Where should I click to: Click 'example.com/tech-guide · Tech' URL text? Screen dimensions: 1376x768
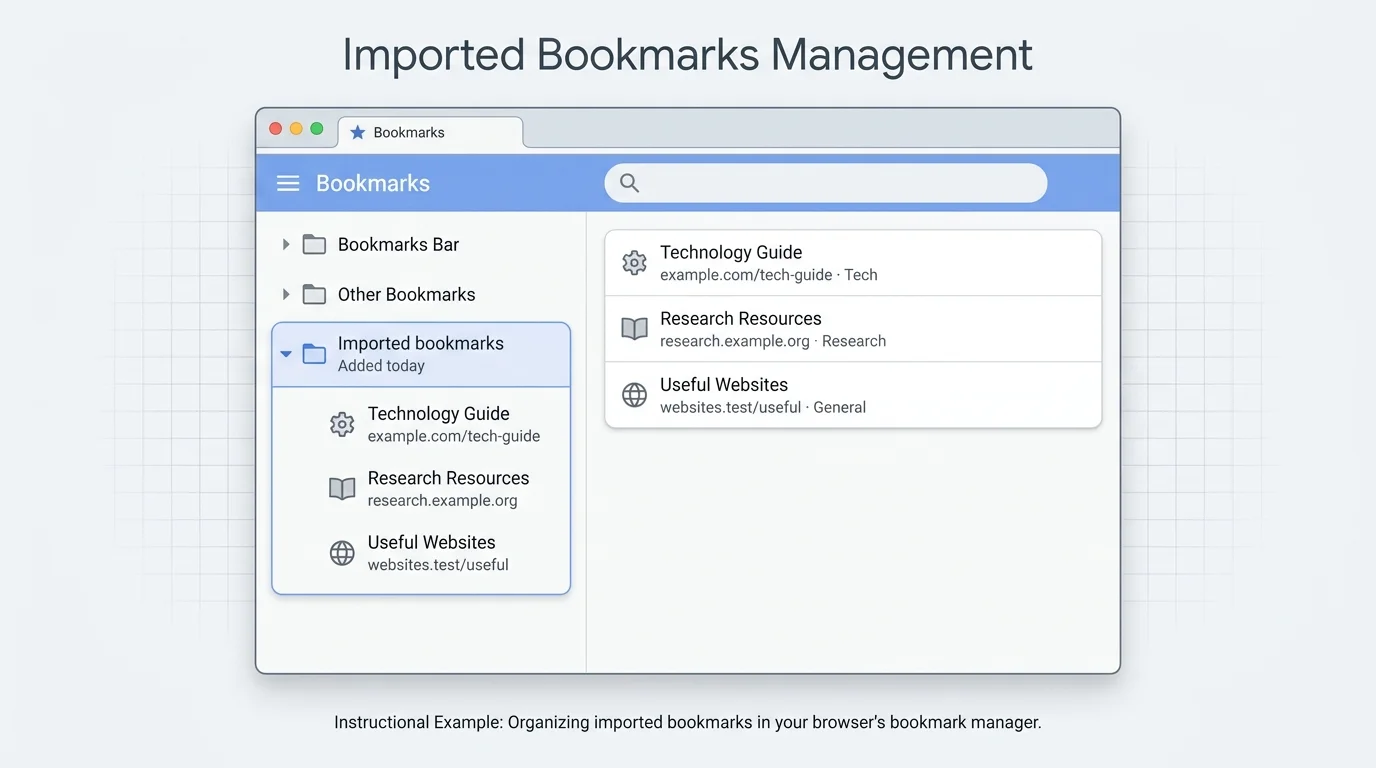769,275
